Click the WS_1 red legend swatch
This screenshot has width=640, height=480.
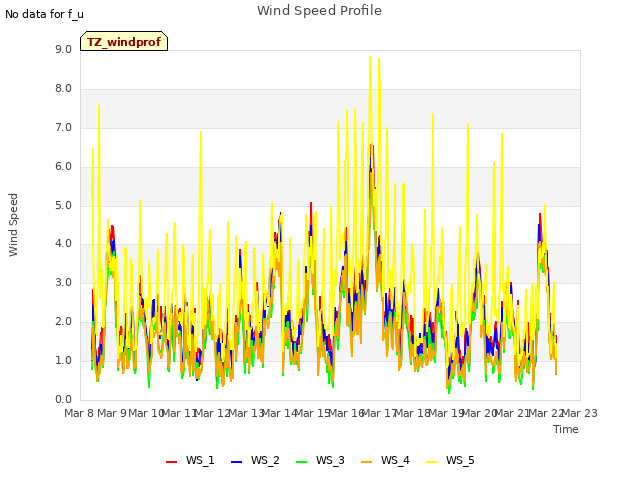pyautogui.click(x=171, y=461)
